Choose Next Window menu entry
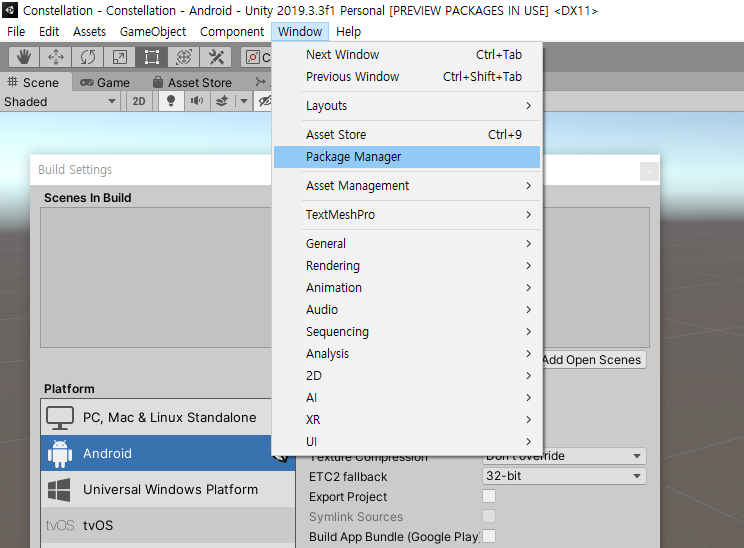The height and width of the screenshot is (548, 744). 407,55
